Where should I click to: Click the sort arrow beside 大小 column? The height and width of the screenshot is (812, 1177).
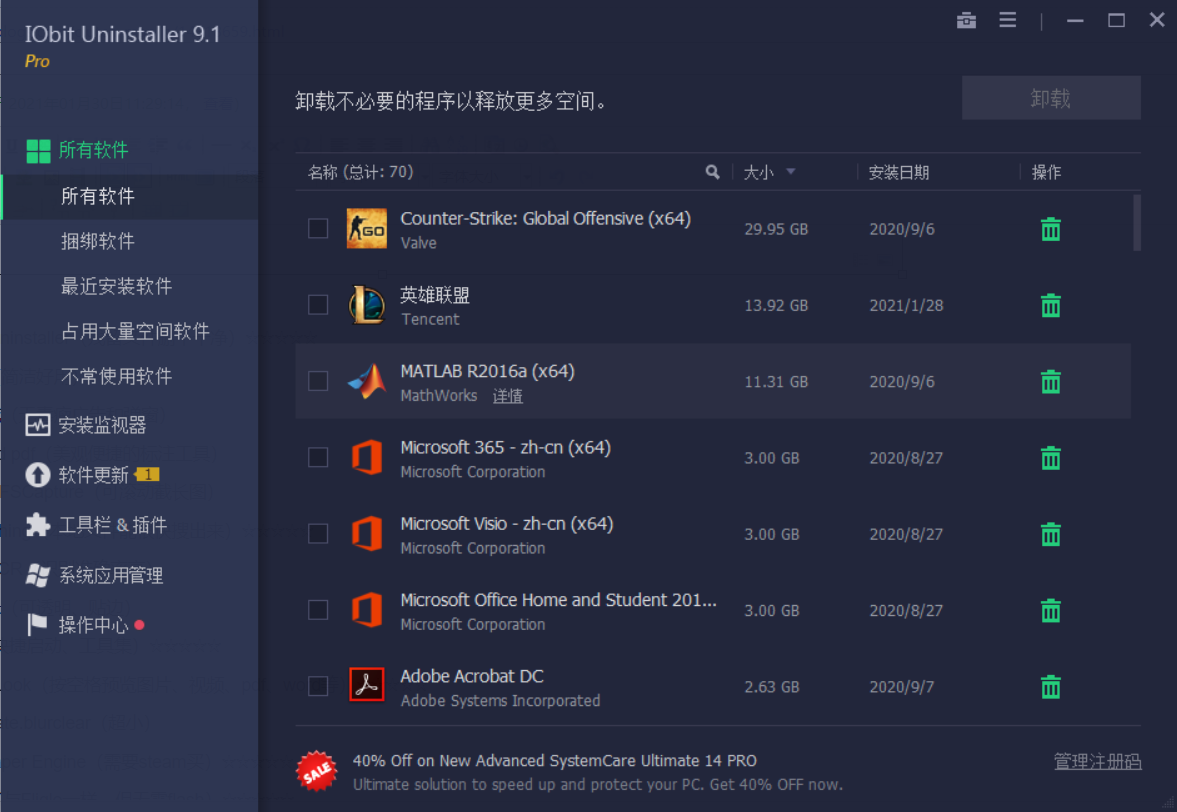click(790, 172)
